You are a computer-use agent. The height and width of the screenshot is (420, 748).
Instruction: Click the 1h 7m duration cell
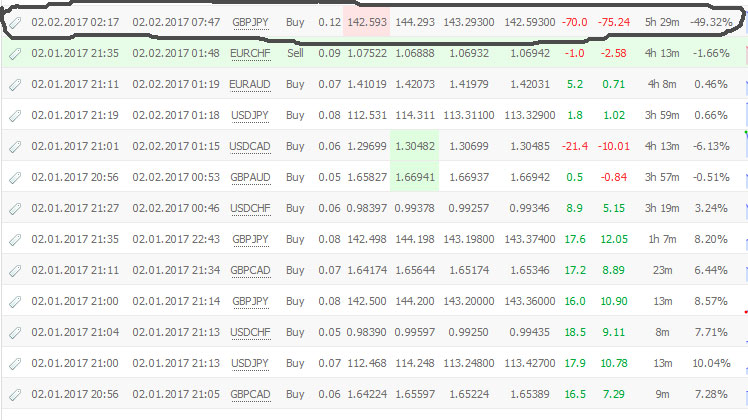(x=662, y=239)
